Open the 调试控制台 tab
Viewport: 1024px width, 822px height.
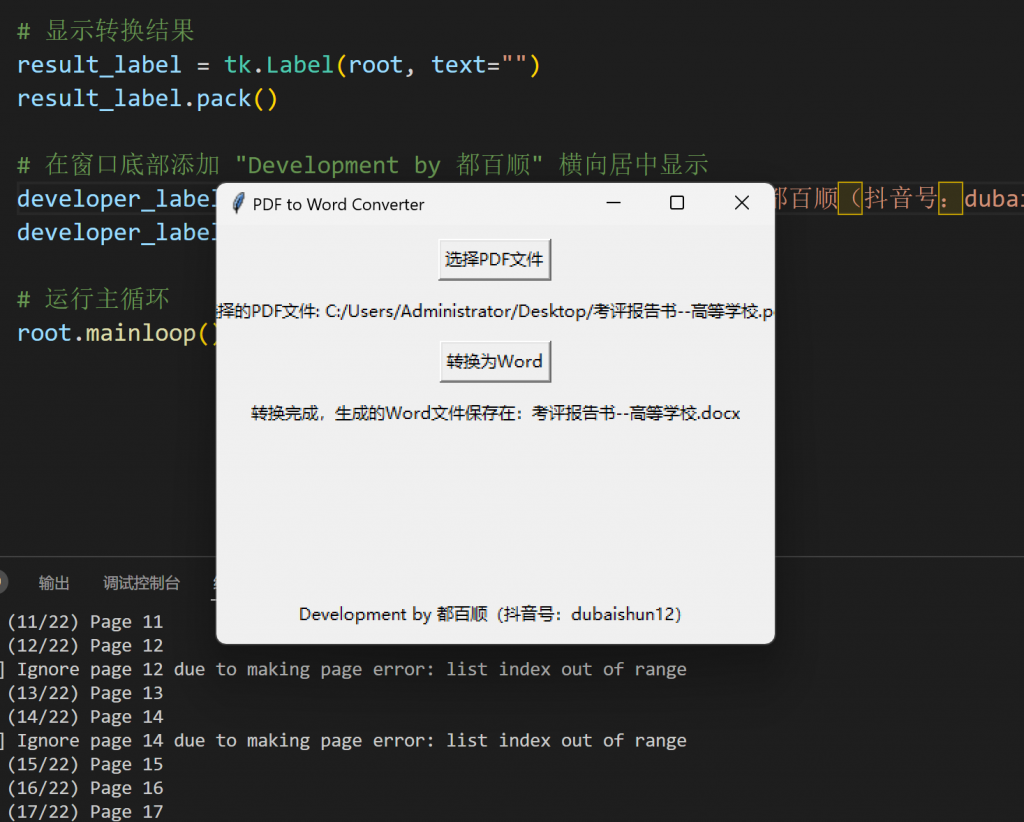click(x=140, y=583)
